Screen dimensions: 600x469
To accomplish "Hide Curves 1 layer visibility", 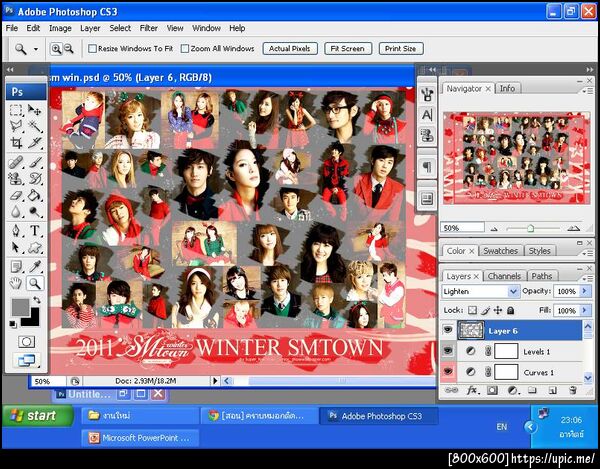I will click(447, 372).
